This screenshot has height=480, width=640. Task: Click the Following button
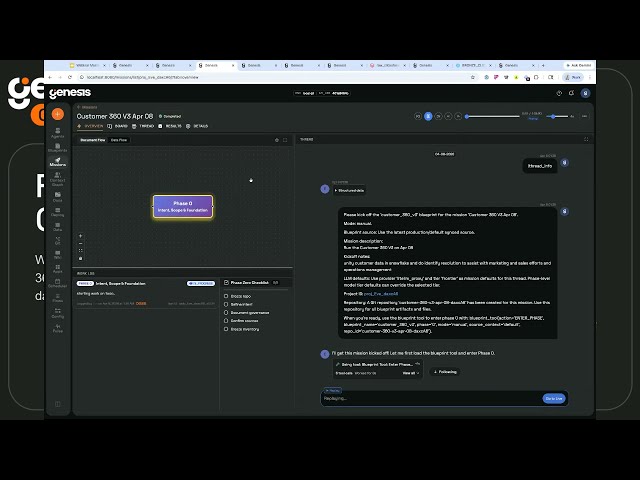[x=445, y=372]
